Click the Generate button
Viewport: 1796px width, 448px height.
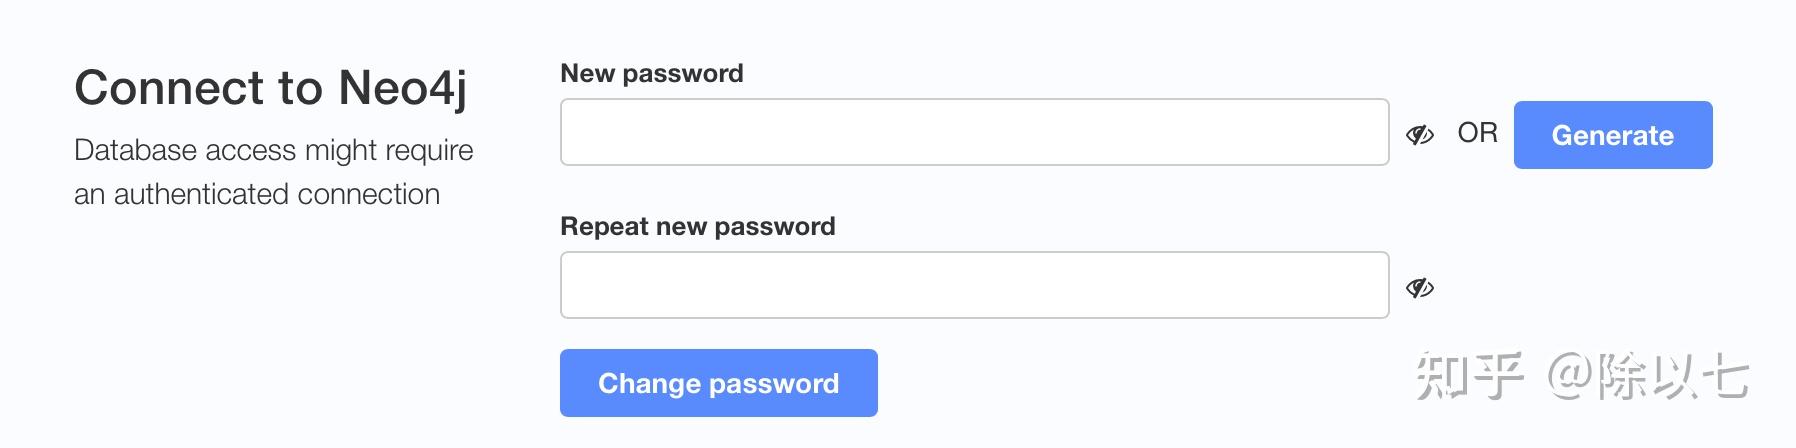[1612, 135]
